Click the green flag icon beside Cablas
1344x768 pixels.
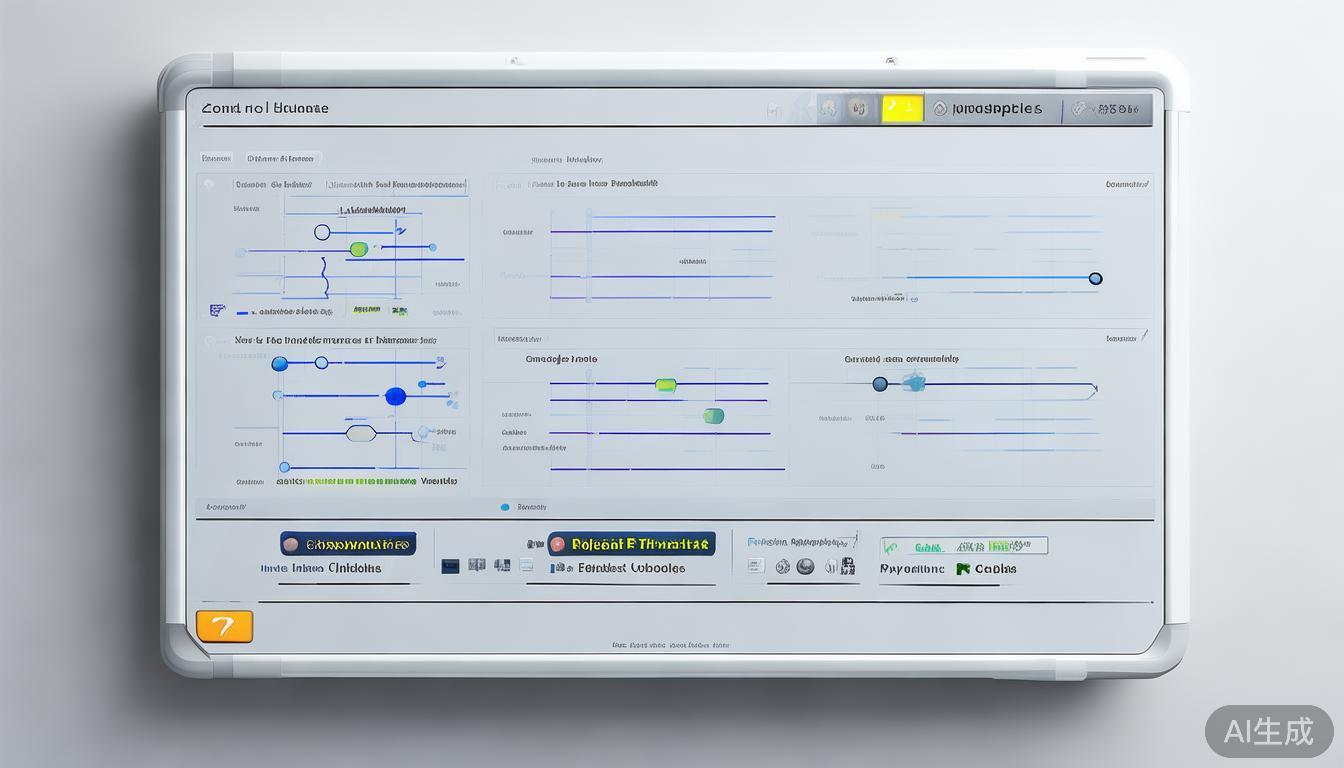pyautogui.click(x=963, y=569)
